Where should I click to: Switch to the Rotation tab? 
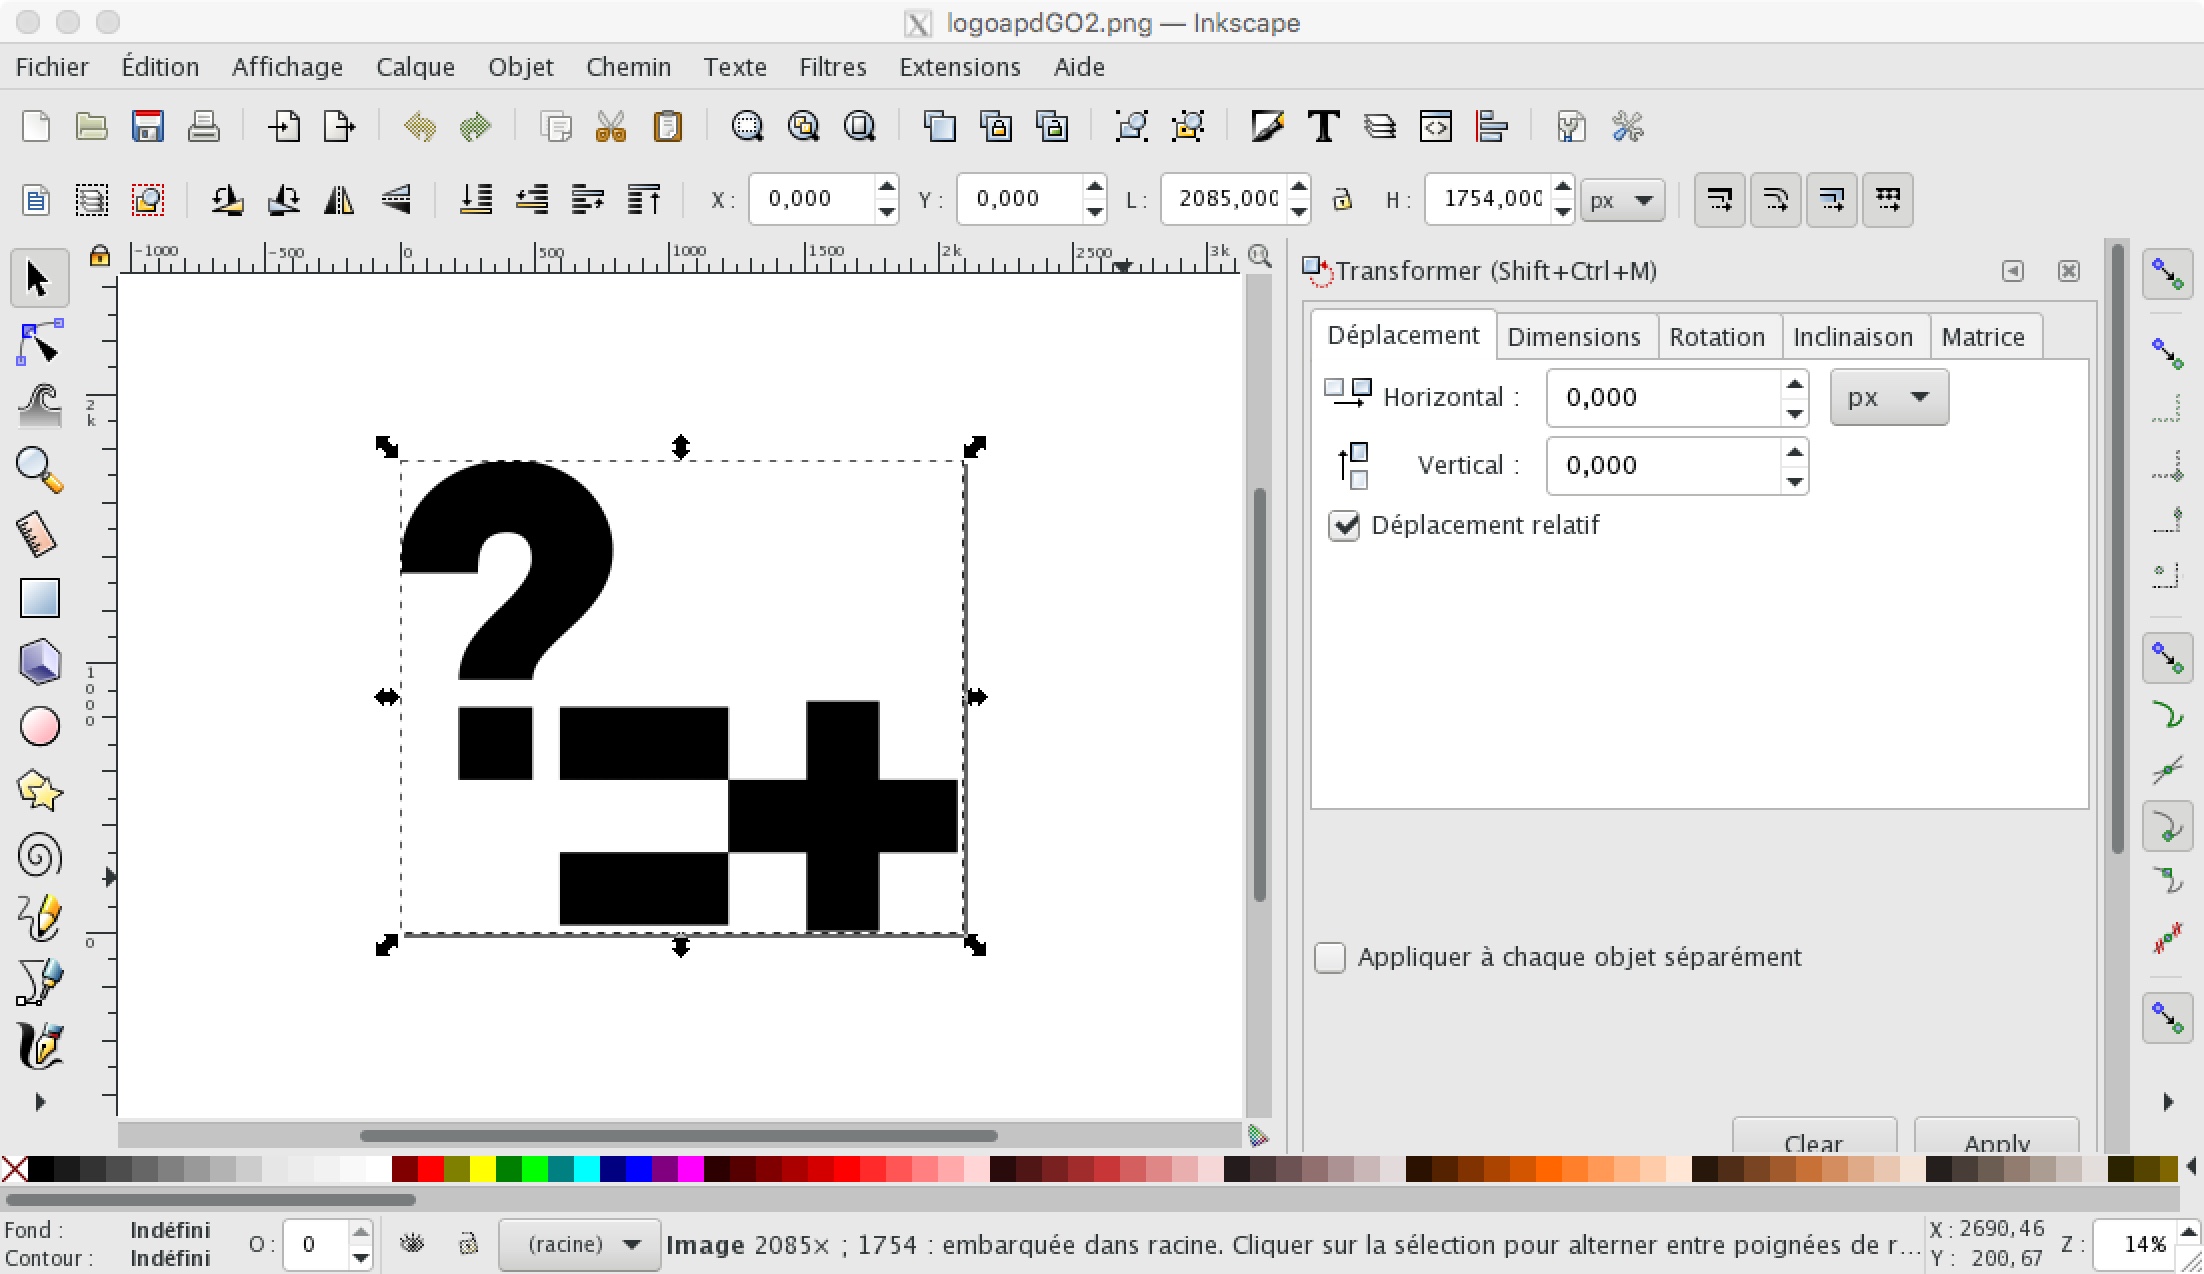pyautogui.click(x=1717, y=337)
